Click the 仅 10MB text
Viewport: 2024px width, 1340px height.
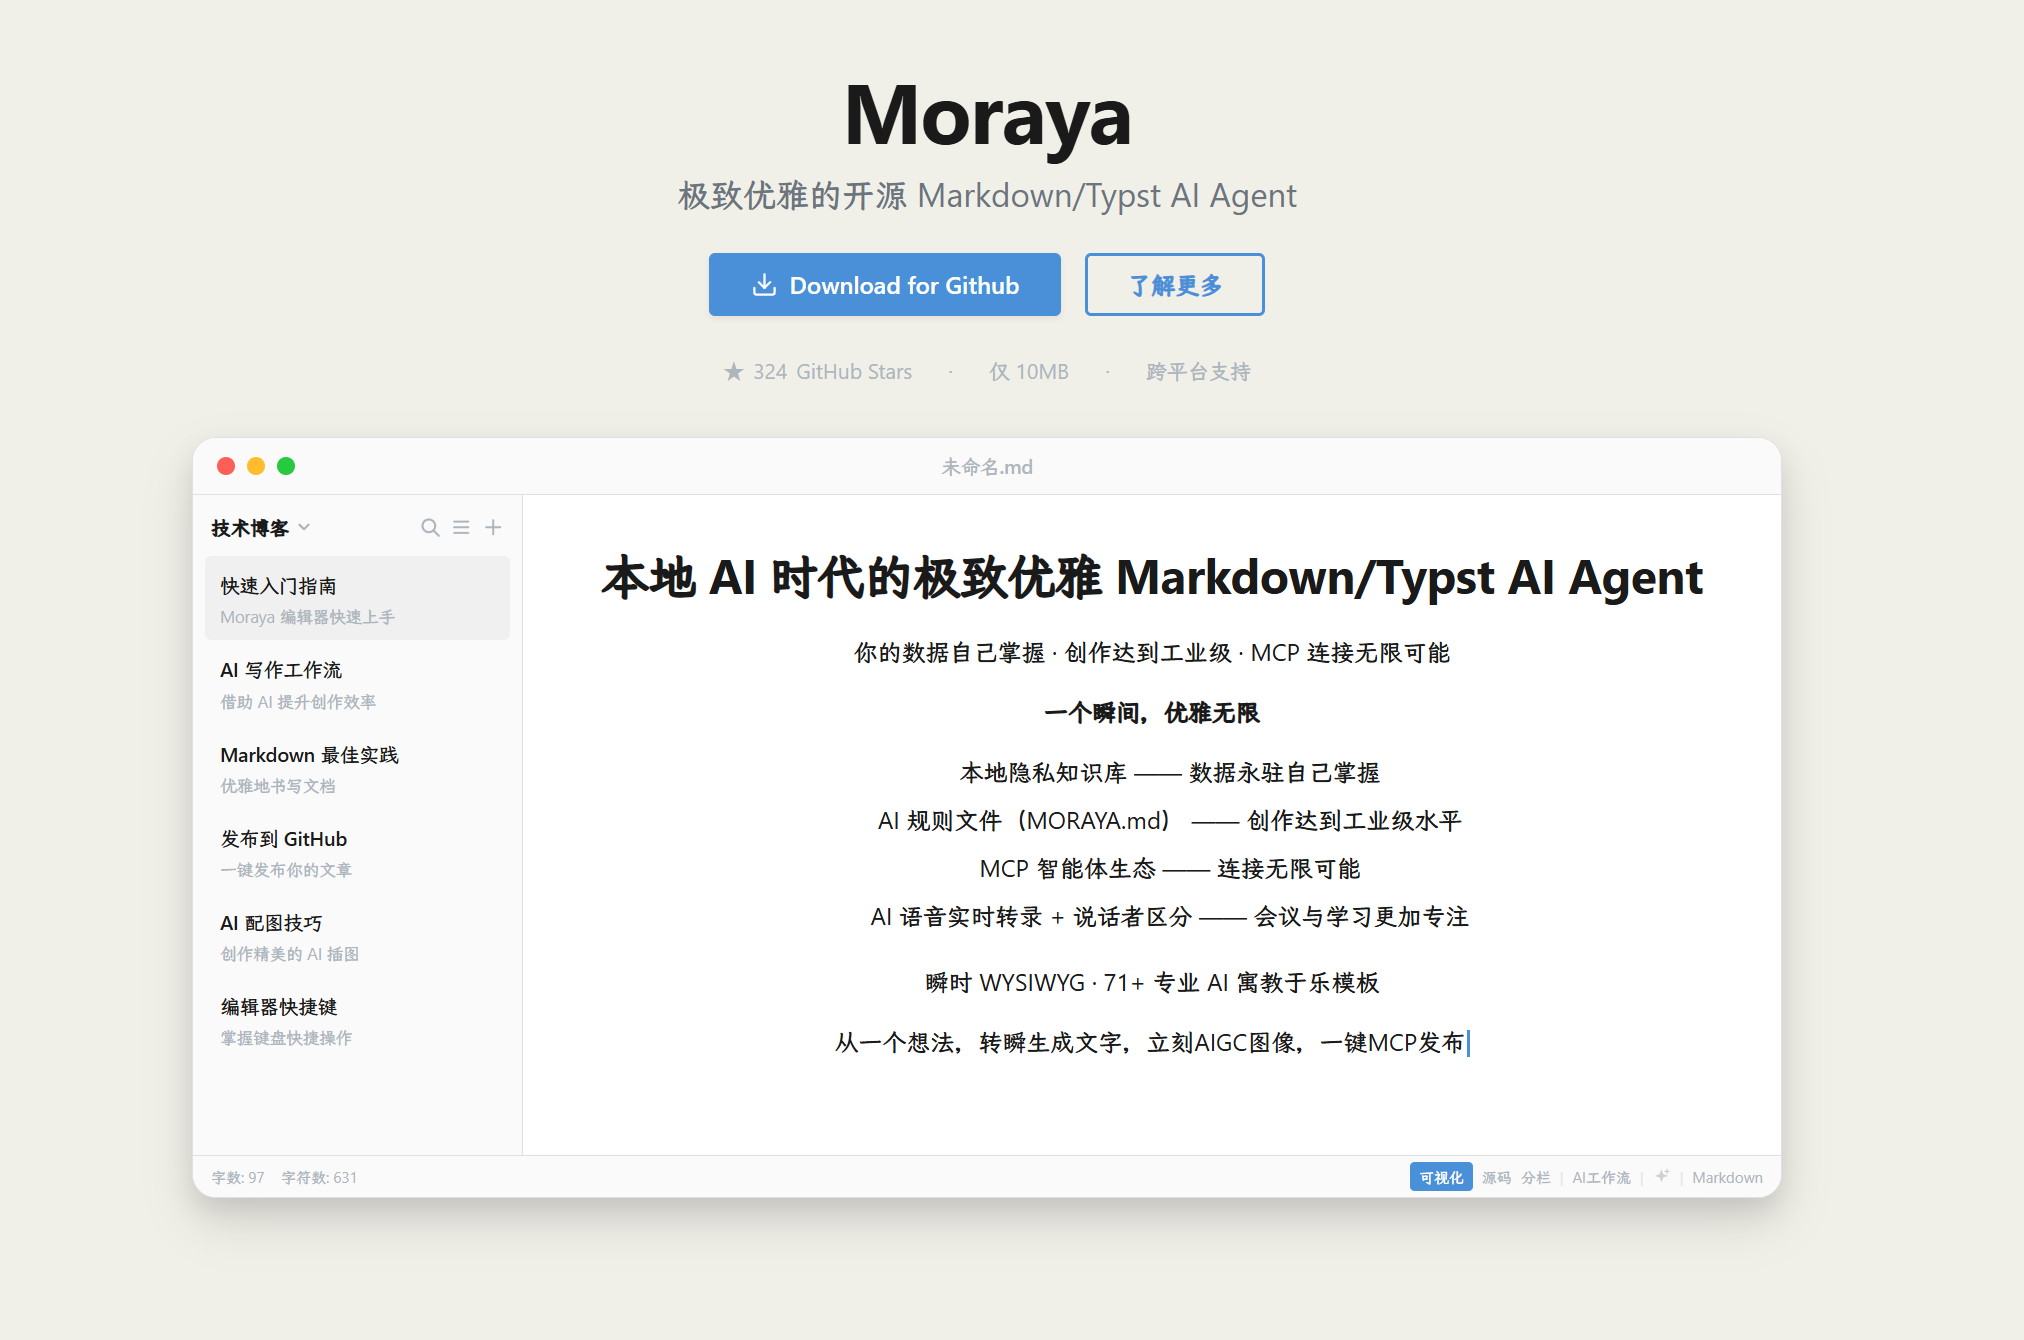click(1029, 372)
